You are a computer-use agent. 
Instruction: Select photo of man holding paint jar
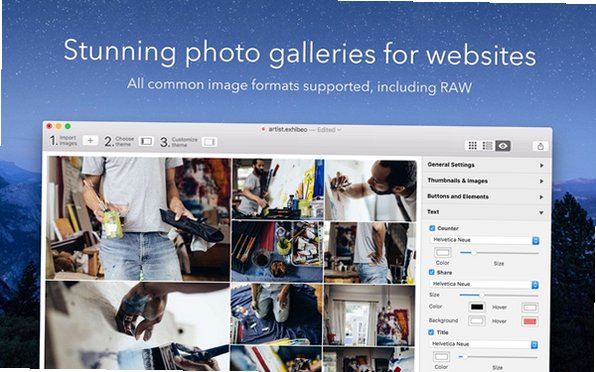(138, 218)
